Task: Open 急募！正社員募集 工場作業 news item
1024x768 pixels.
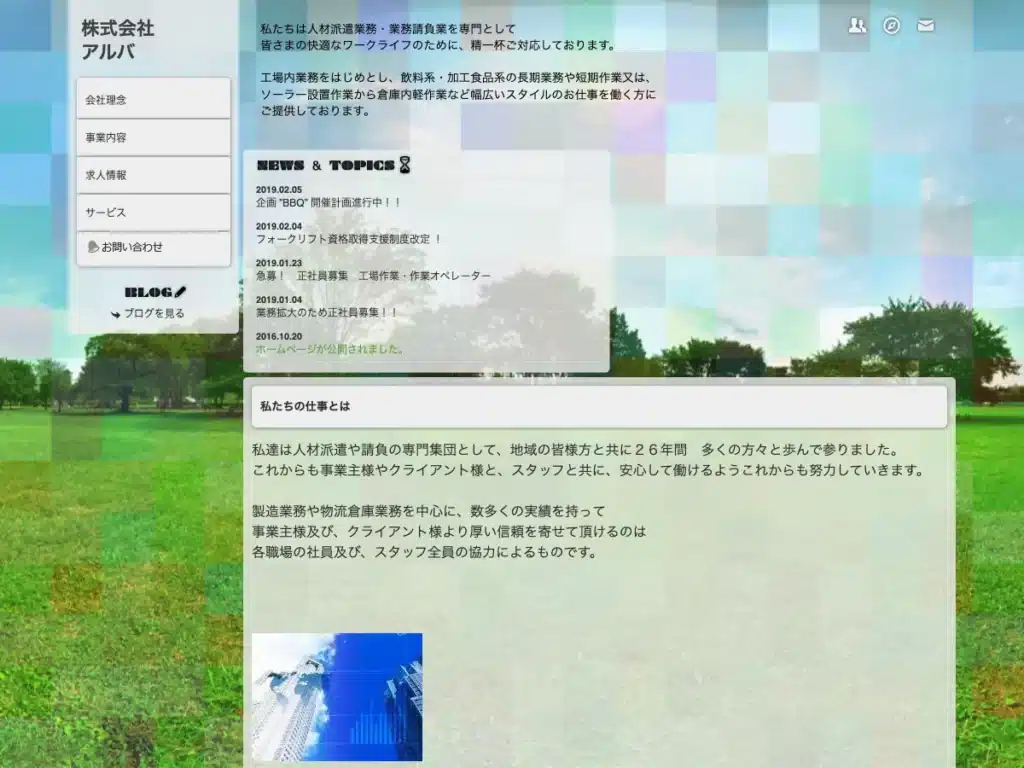Action: pos(373,276)
